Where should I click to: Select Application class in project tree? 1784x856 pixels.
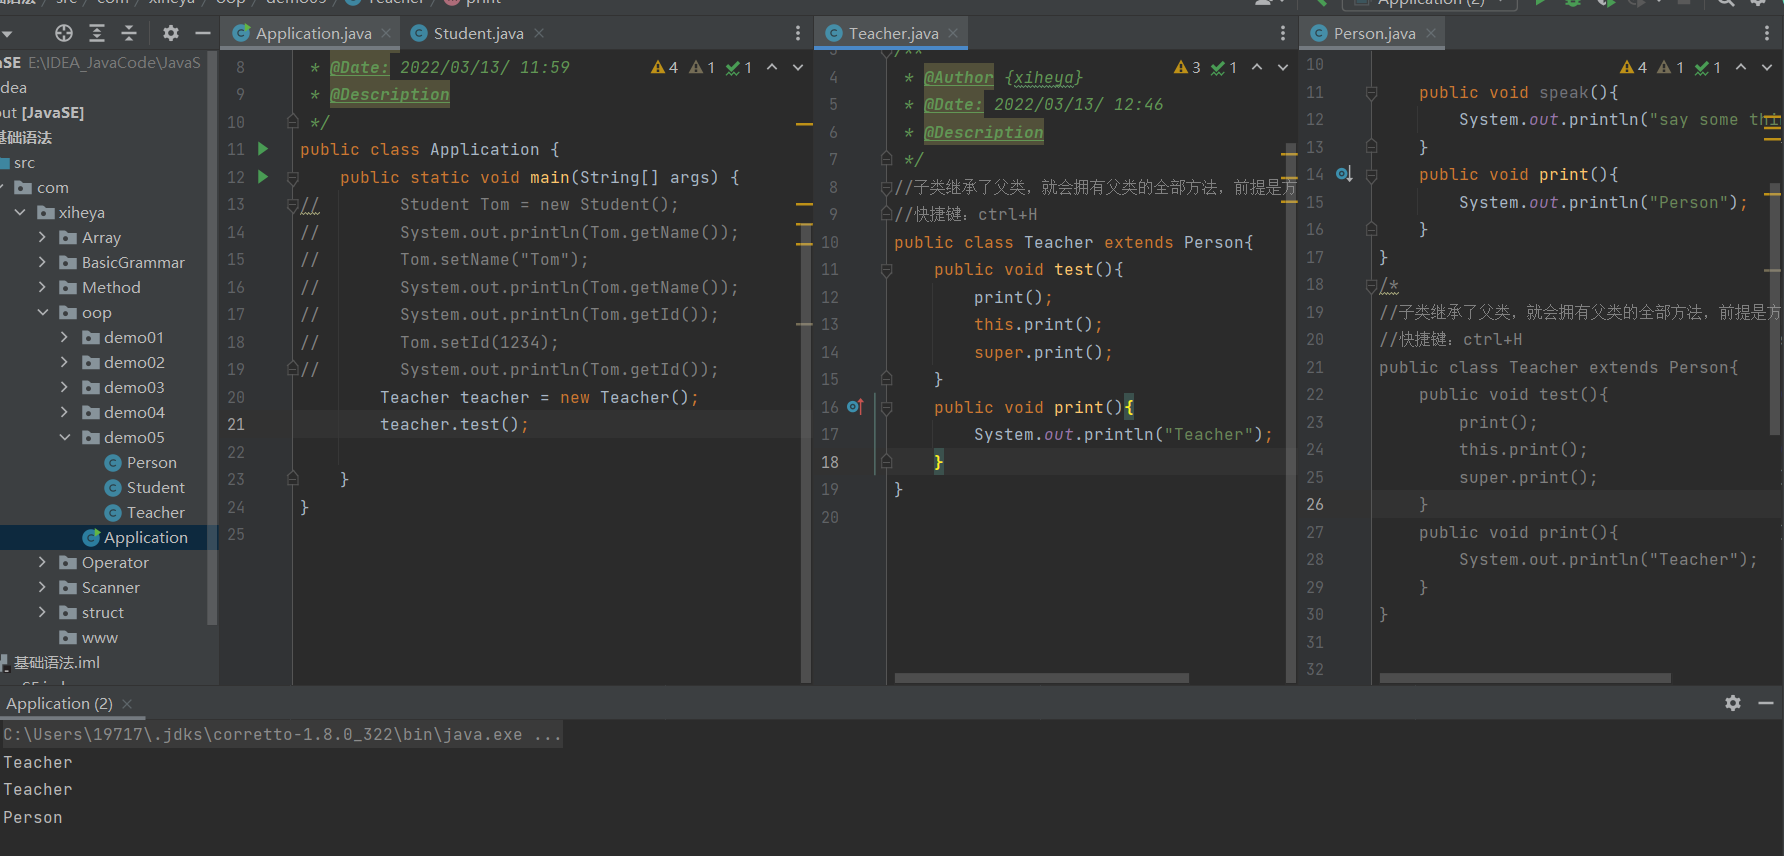145,537
